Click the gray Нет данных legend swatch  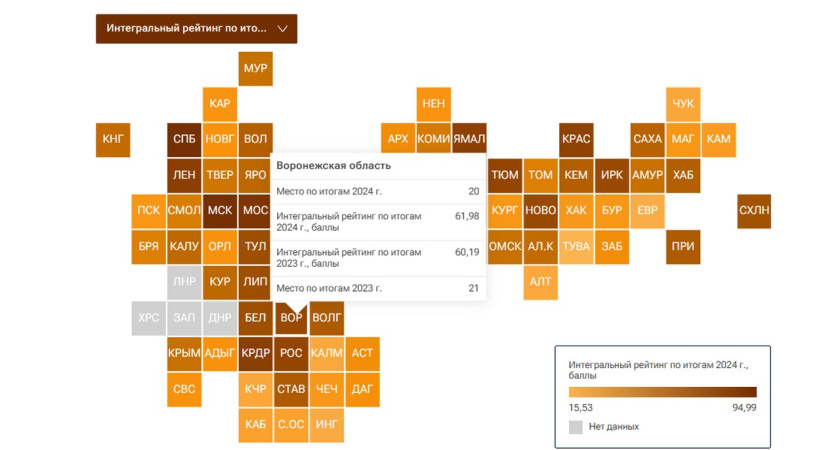pos(575,427)
